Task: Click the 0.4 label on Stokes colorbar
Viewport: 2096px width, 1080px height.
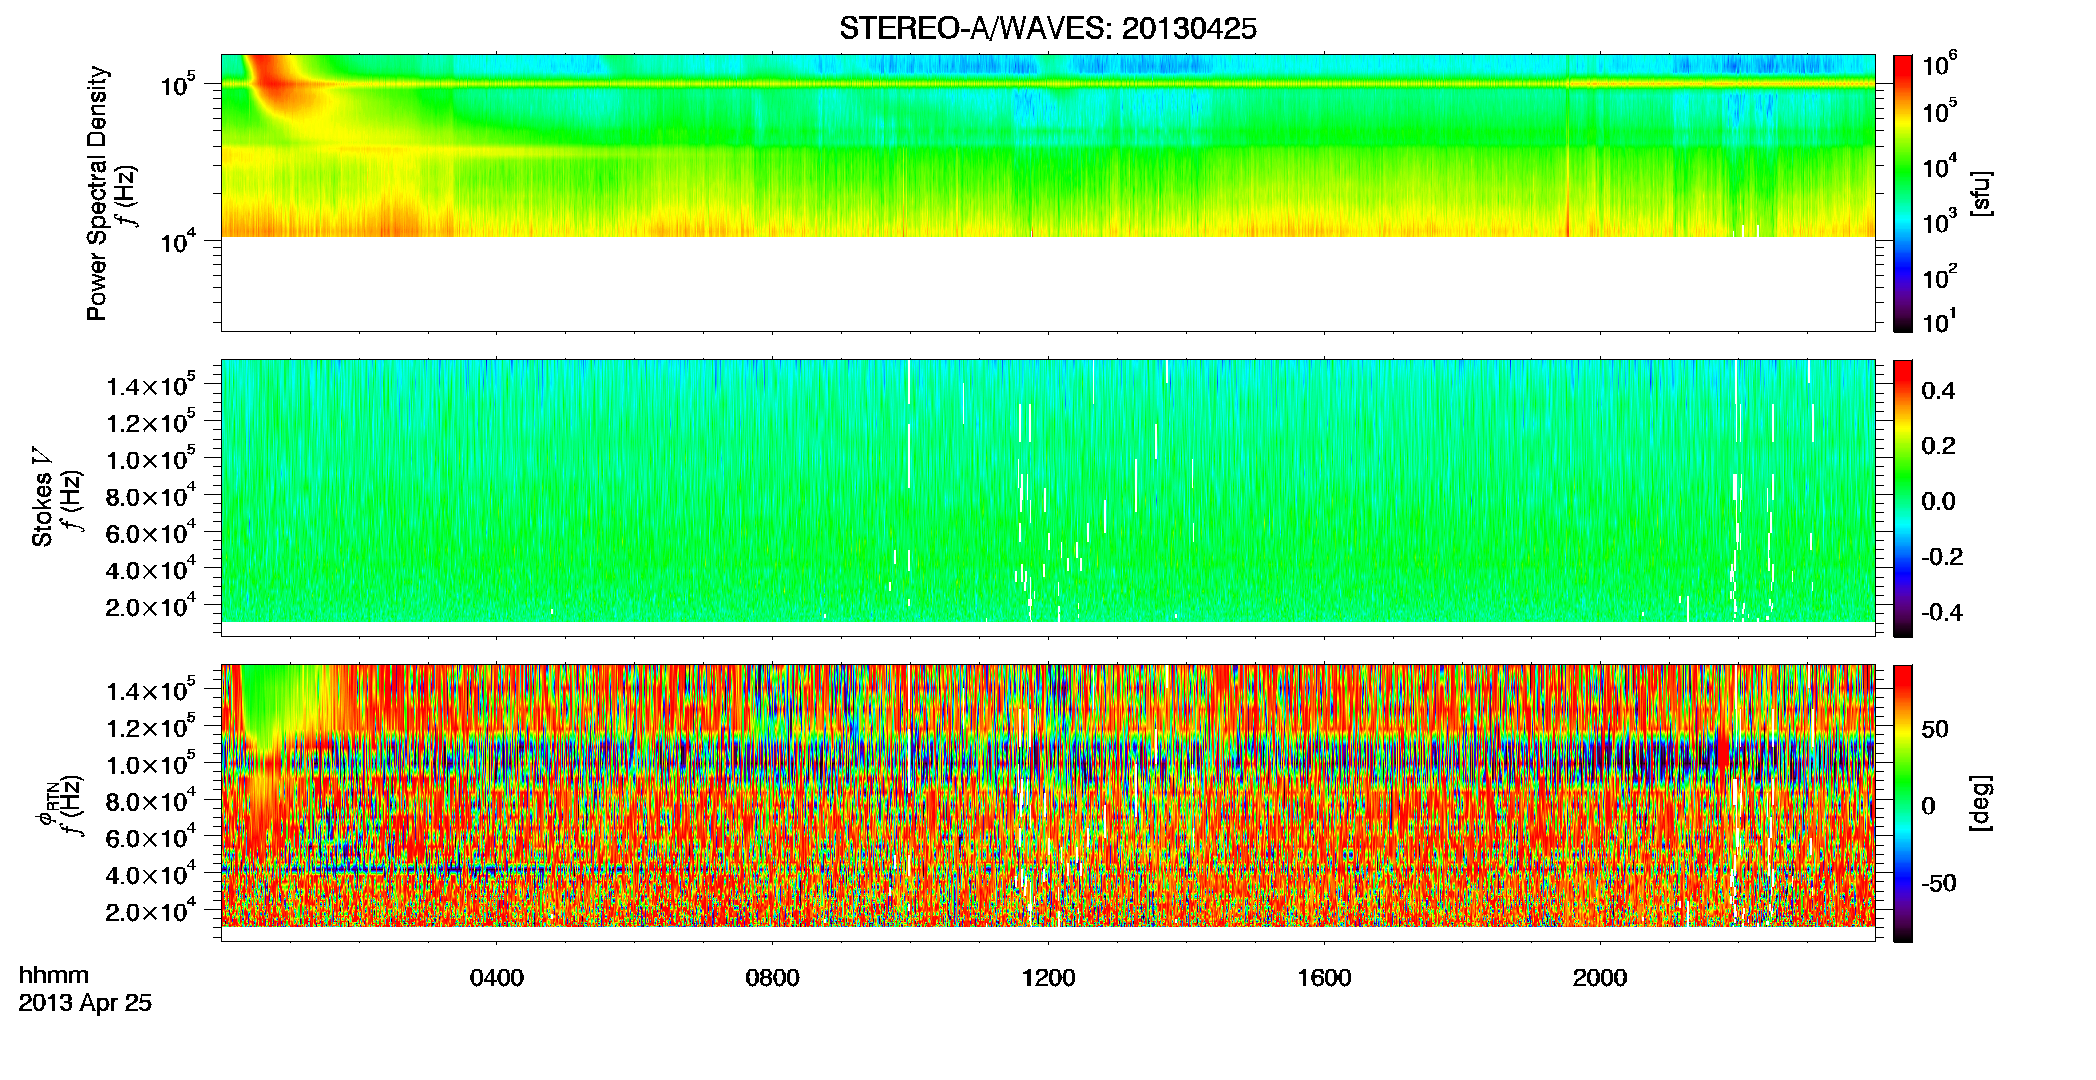Action: click(x=1938, y=391)
